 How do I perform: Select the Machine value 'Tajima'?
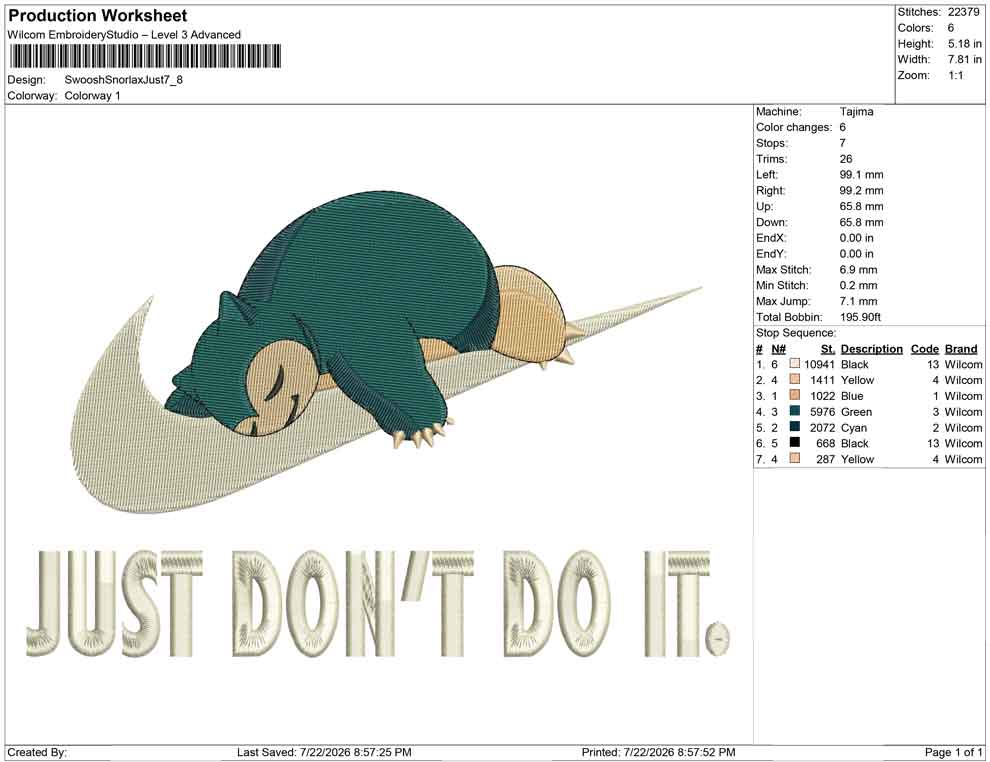click(857, 111)
